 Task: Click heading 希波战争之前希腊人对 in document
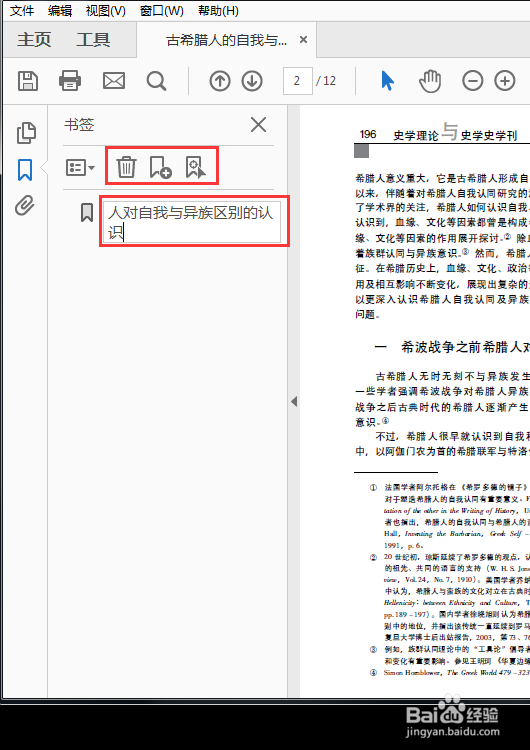[x=465, y=347]
